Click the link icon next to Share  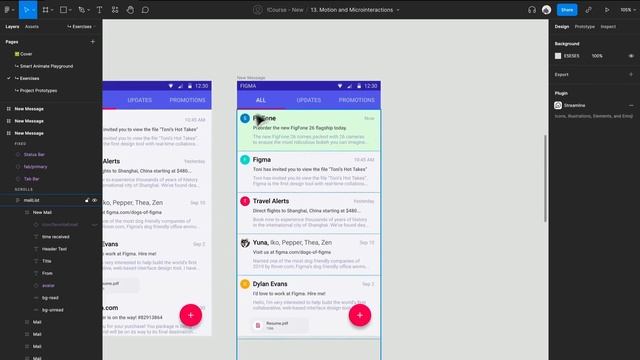[588, 10]
